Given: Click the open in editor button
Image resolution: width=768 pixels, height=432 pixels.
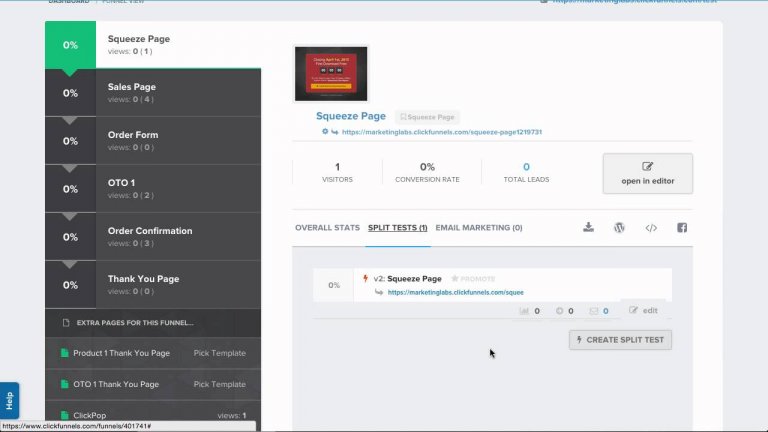Looking at the screenshot, I should tap(648, 173).
